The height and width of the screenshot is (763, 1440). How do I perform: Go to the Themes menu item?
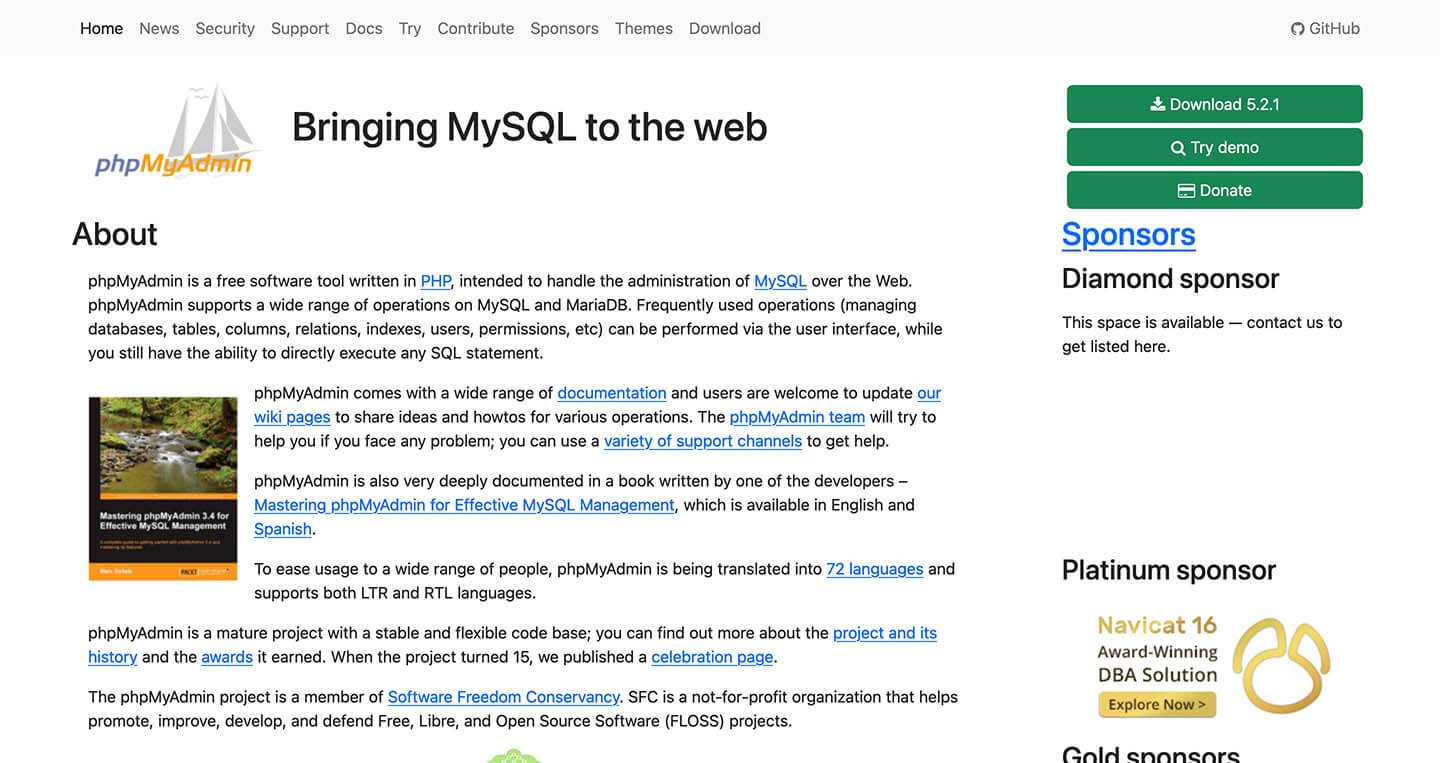pos(644,28)
